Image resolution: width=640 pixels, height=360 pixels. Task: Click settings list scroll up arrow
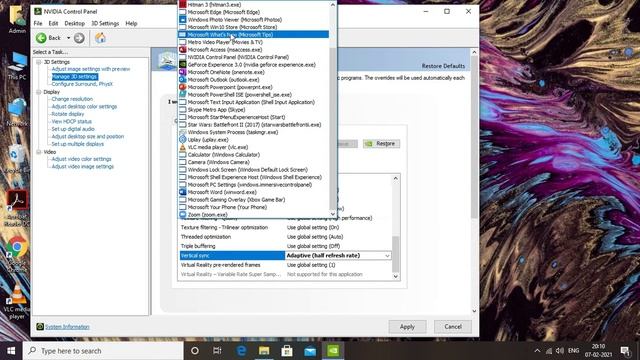click(396, 178)
